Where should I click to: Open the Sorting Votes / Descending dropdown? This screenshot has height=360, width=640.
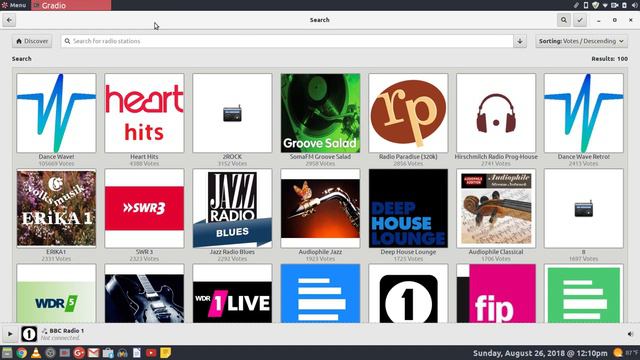(x=581, y=41)
